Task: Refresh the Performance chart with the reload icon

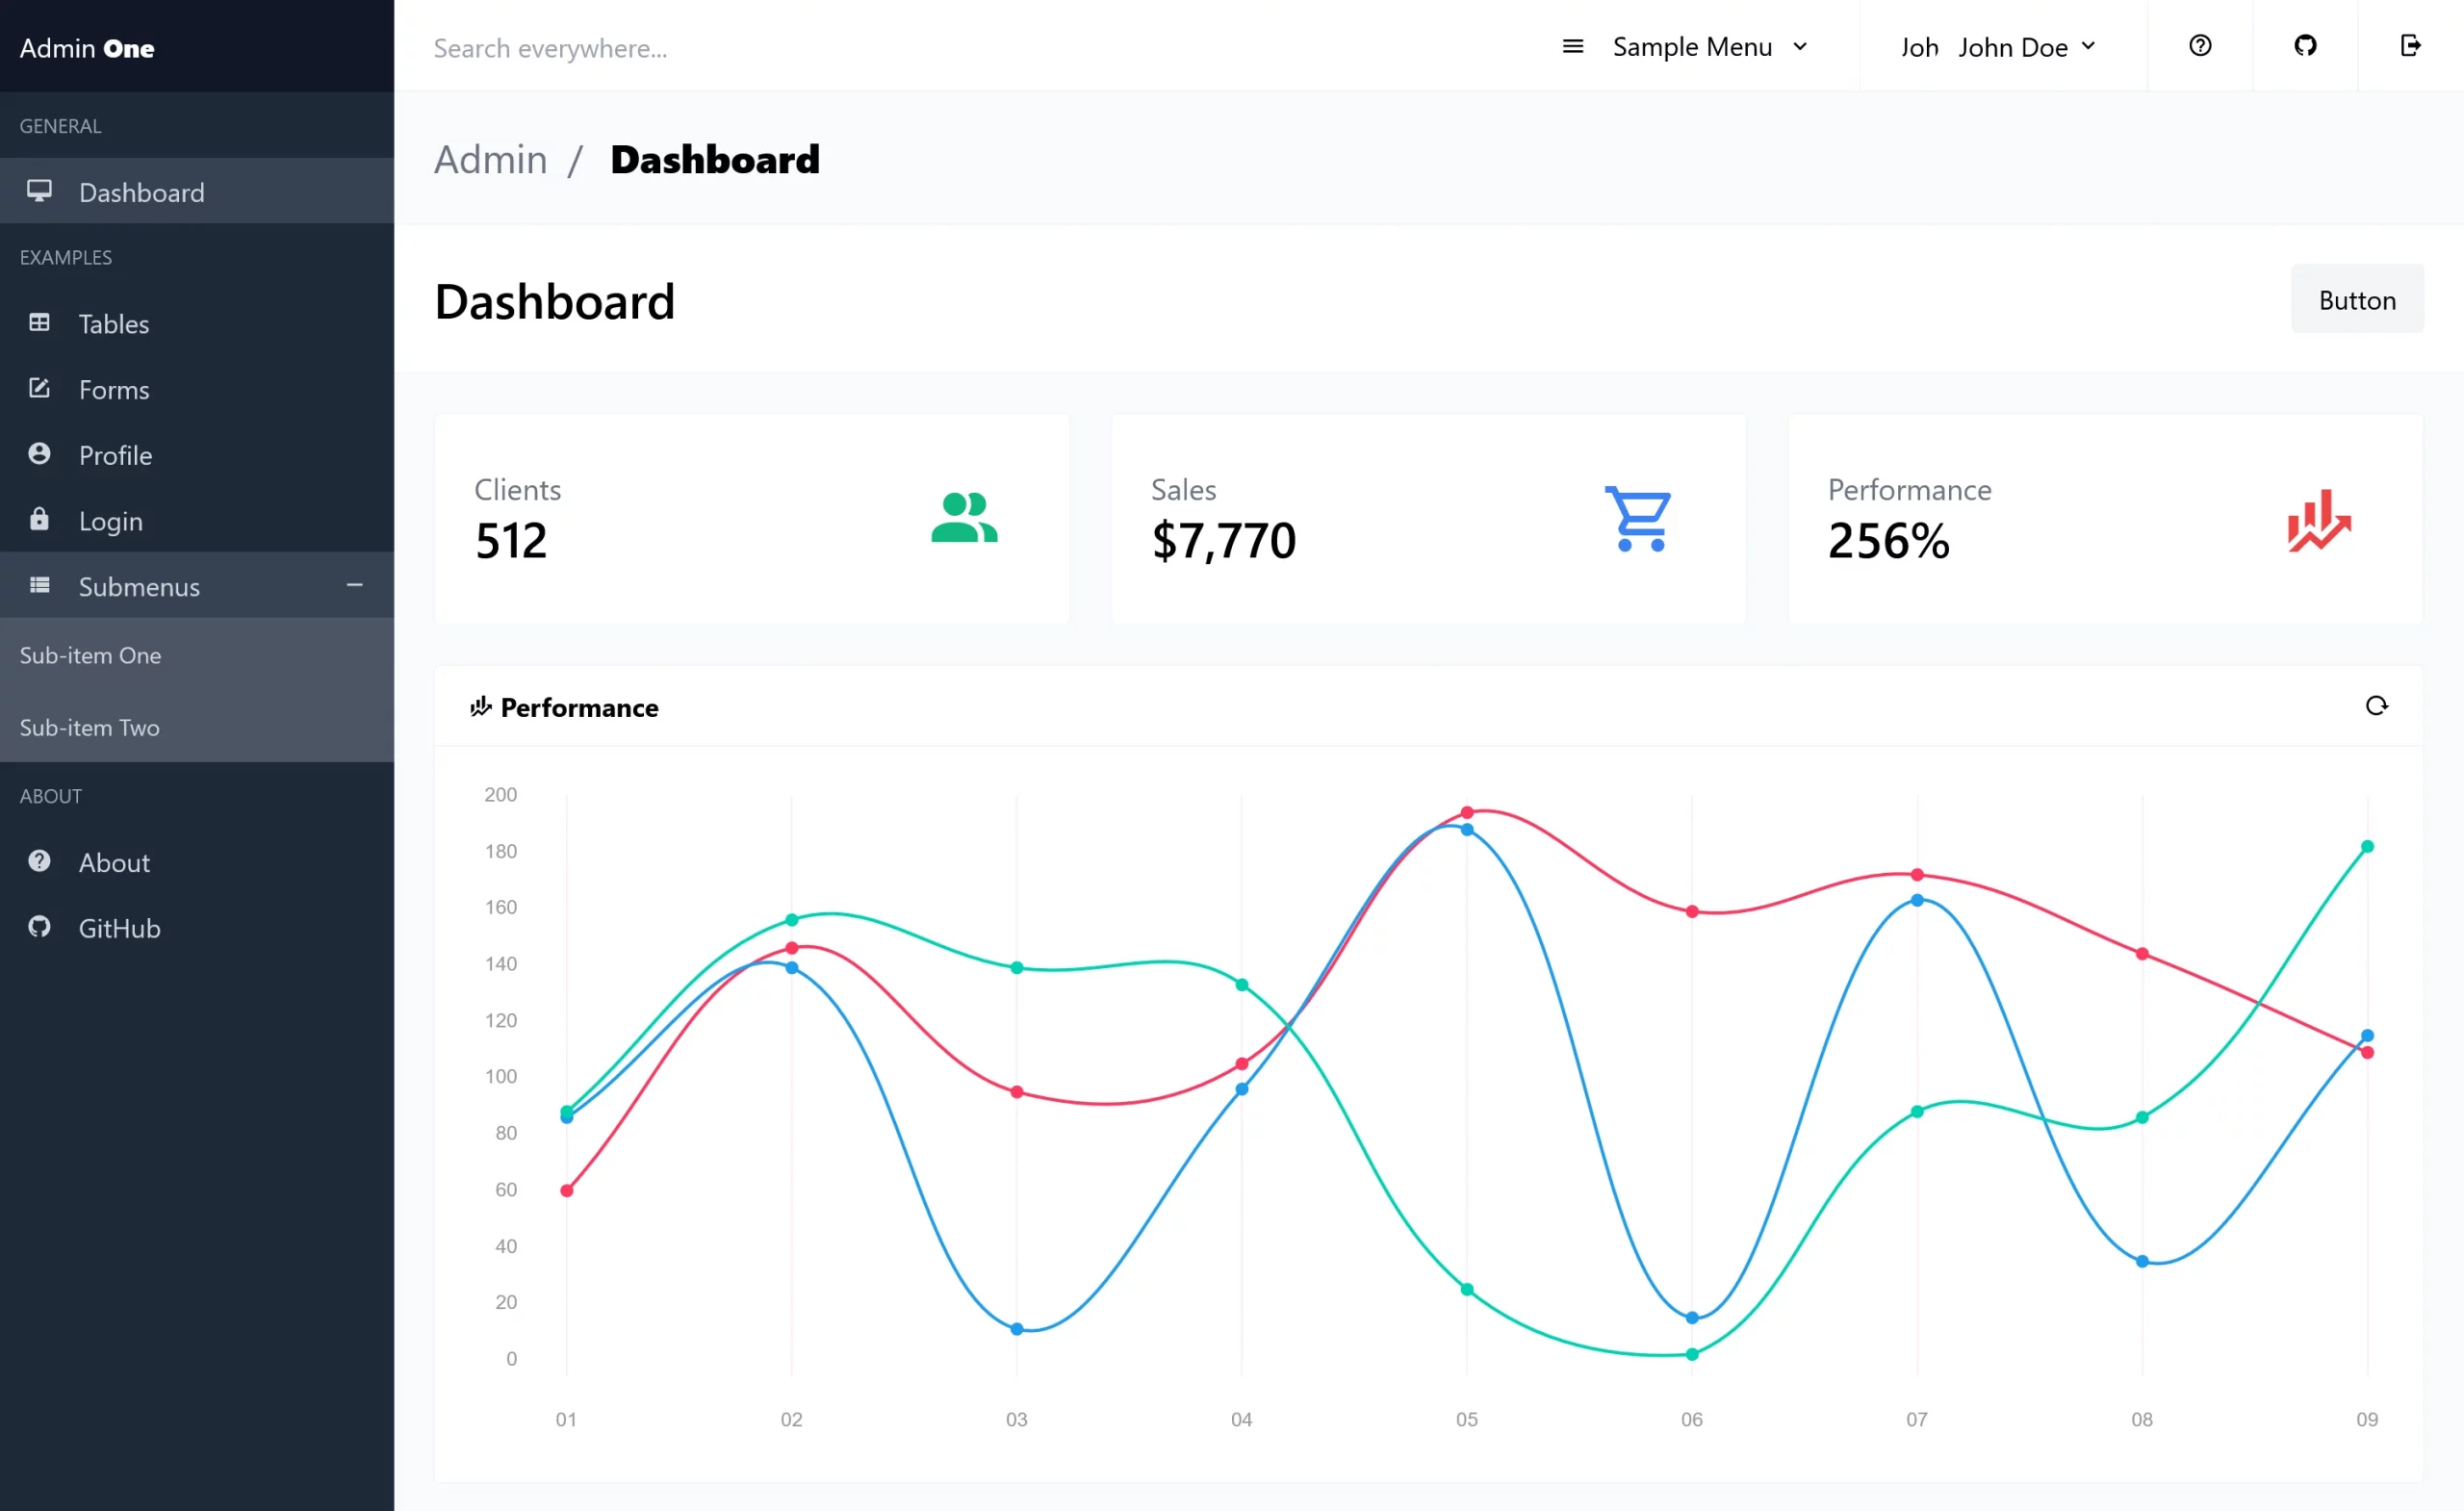Action: pyautogui.click(x=2377, y=706)
